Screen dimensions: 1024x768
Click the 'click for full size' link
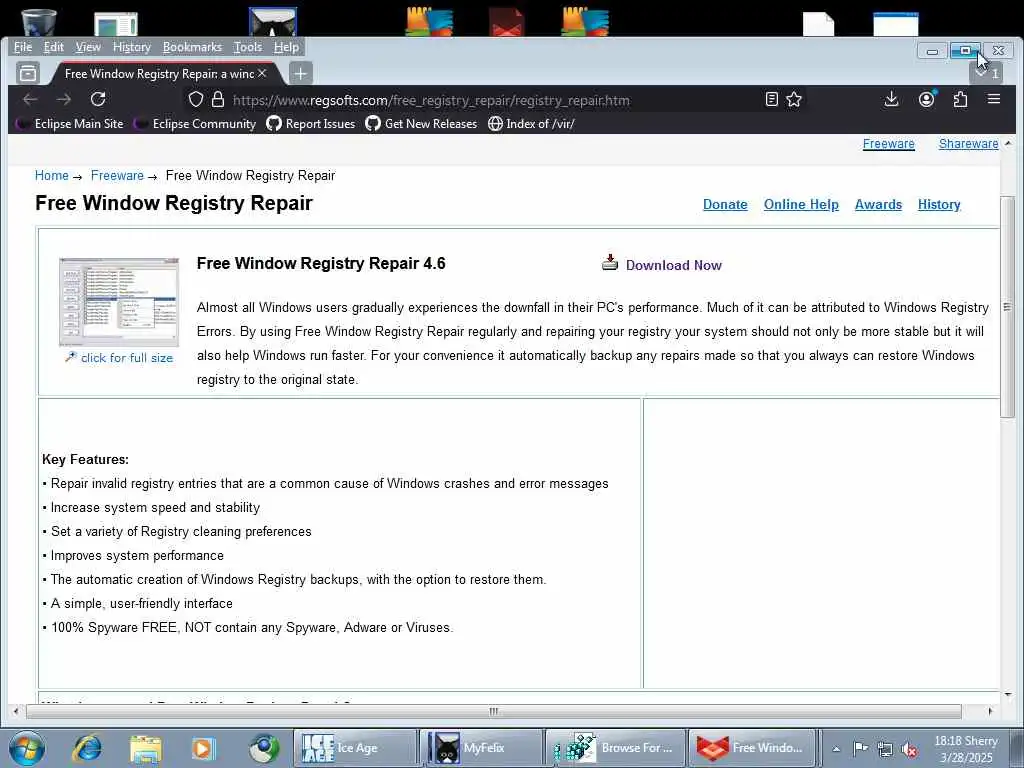pyautogui.click(x=127, y=358)
